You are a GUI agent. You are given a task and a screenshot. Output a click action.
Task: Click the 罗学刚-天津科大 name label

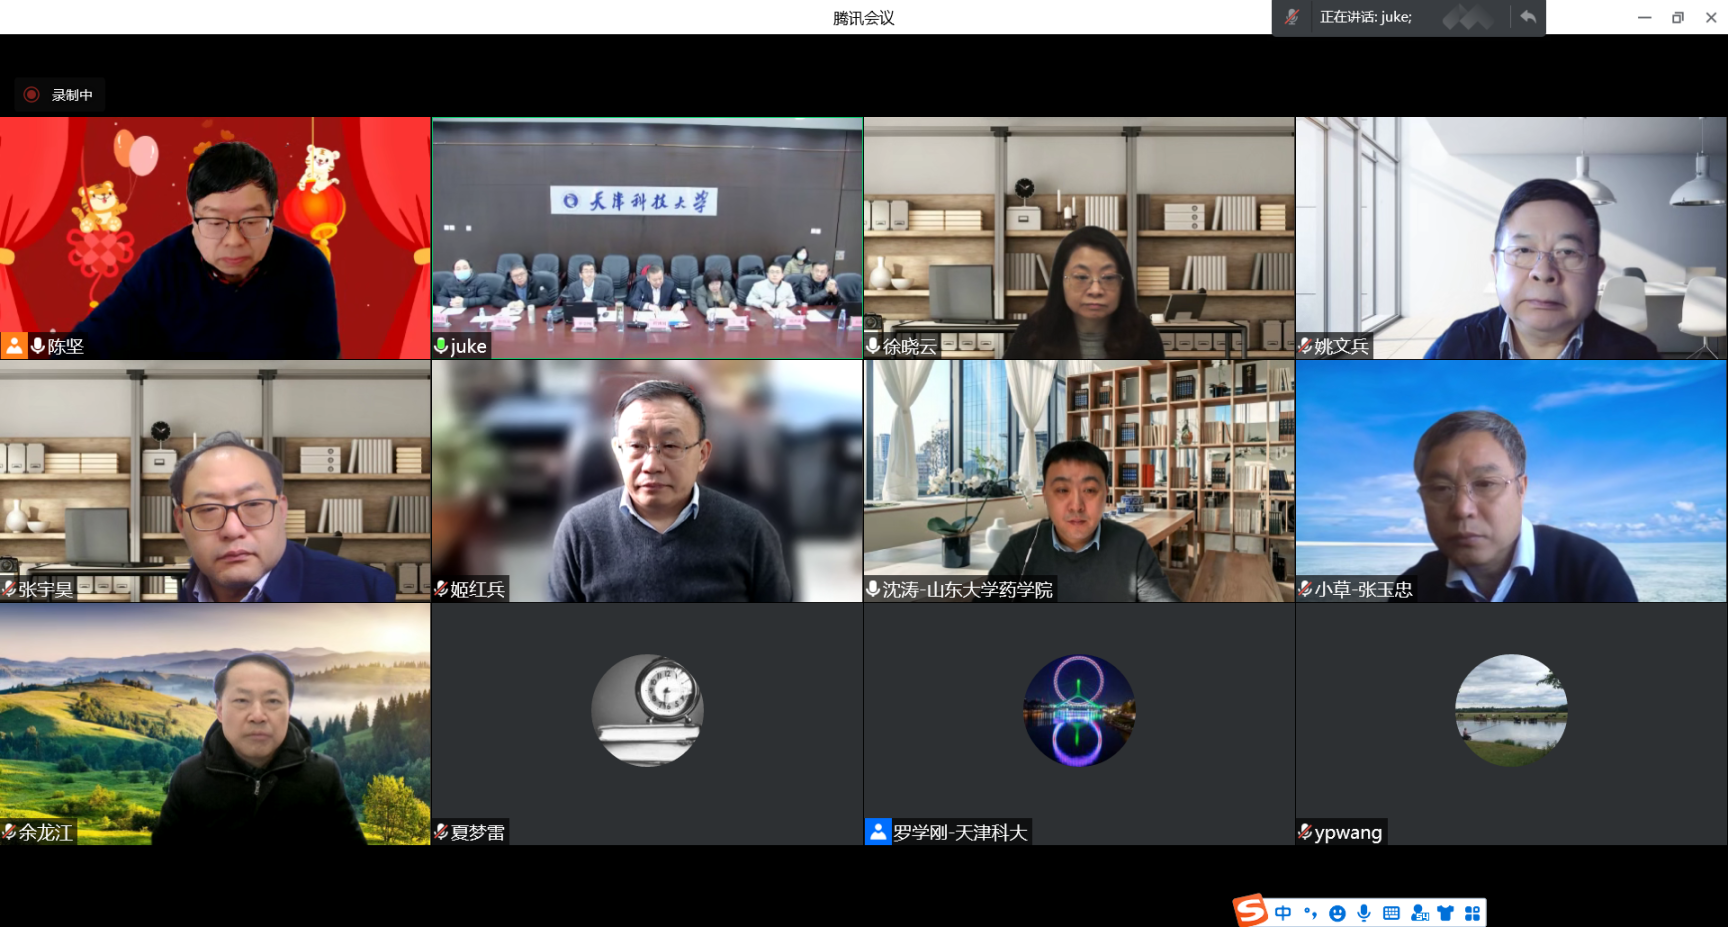(960, 832)
